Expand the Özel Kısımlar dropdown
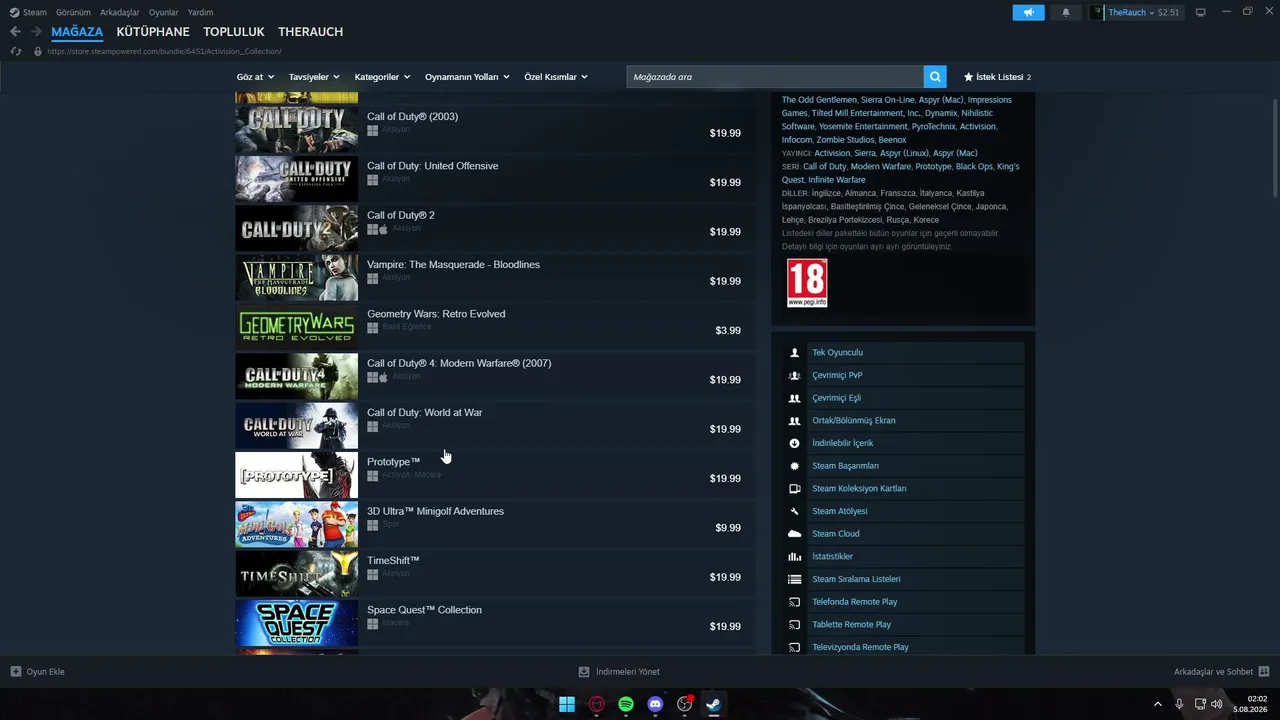This screenshot has width=1280, height=720. (556, 77)
